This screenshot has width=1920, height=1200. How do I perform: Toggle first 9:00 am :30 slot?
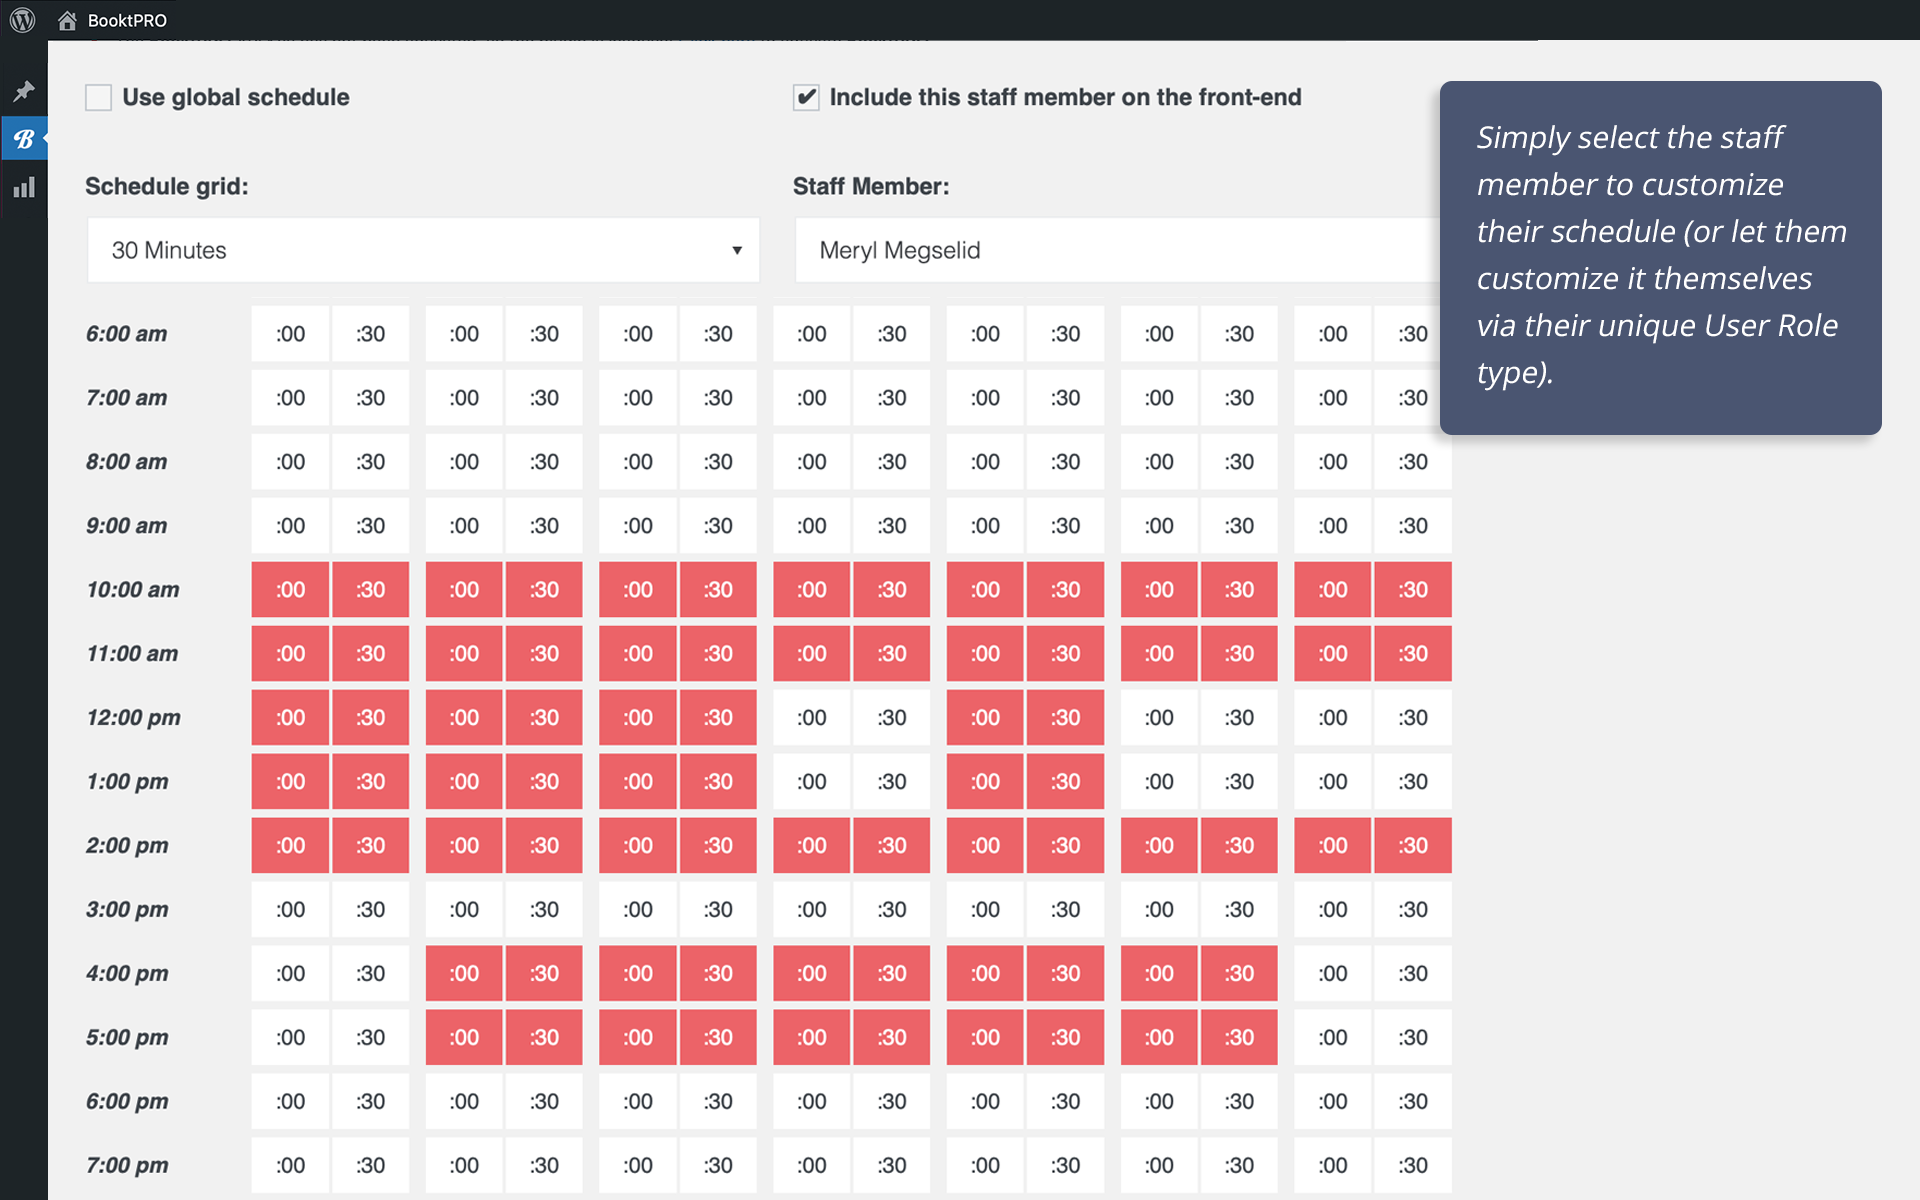point(370,526)
